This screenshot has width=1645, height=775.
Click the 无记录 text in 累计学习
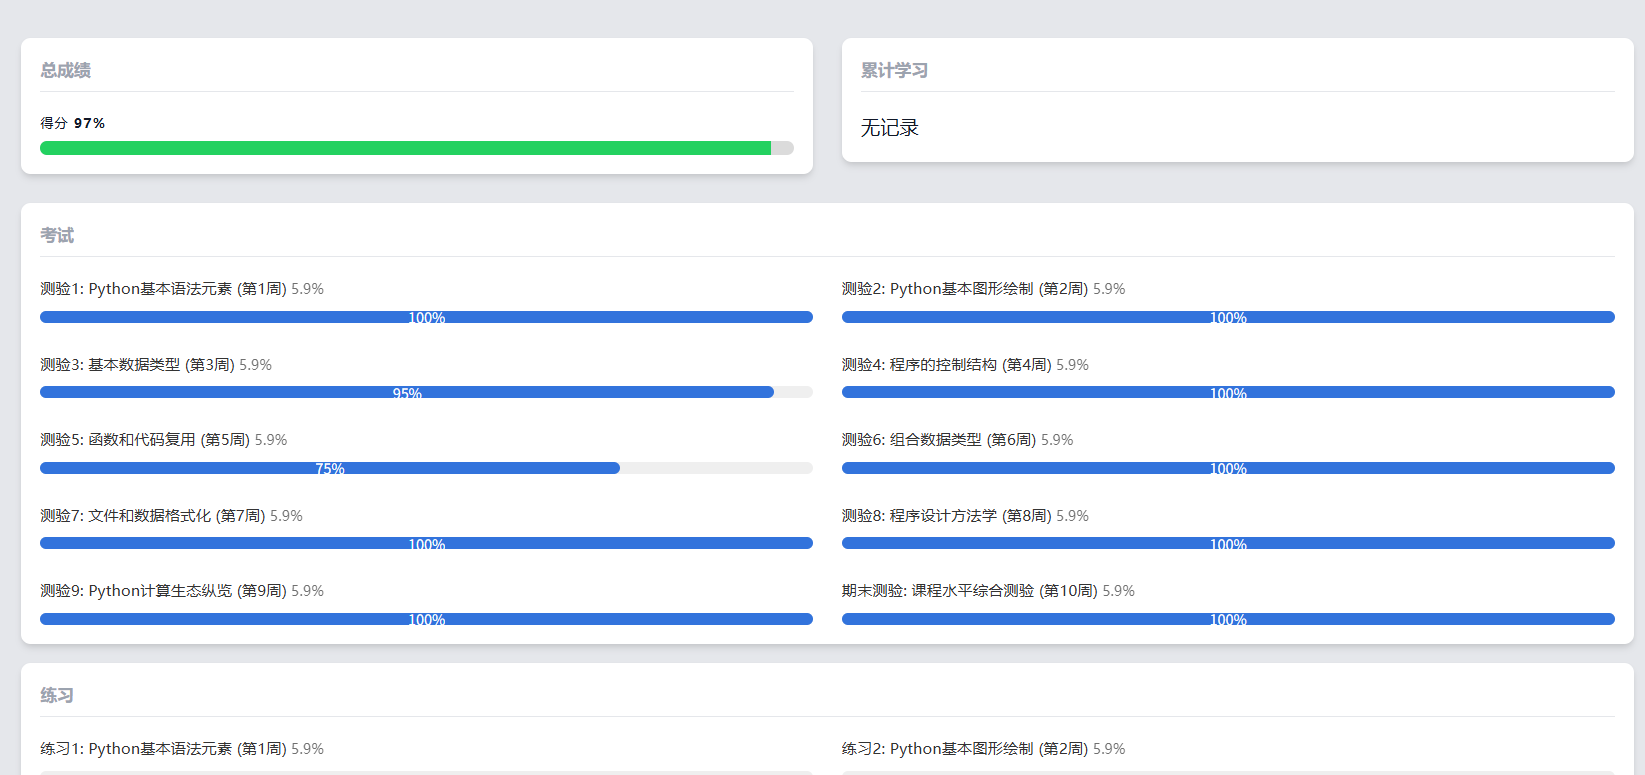tap(889, 128)
